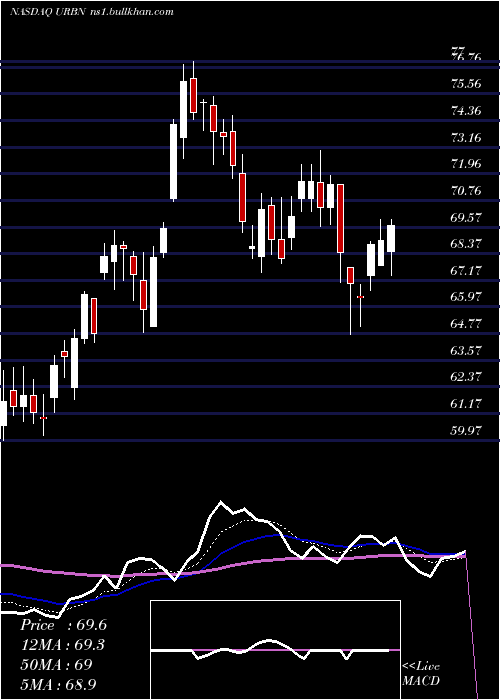Click the 76.76 price axis label
The height and width of the screenshot is (700, 500).
click(466, 57)
